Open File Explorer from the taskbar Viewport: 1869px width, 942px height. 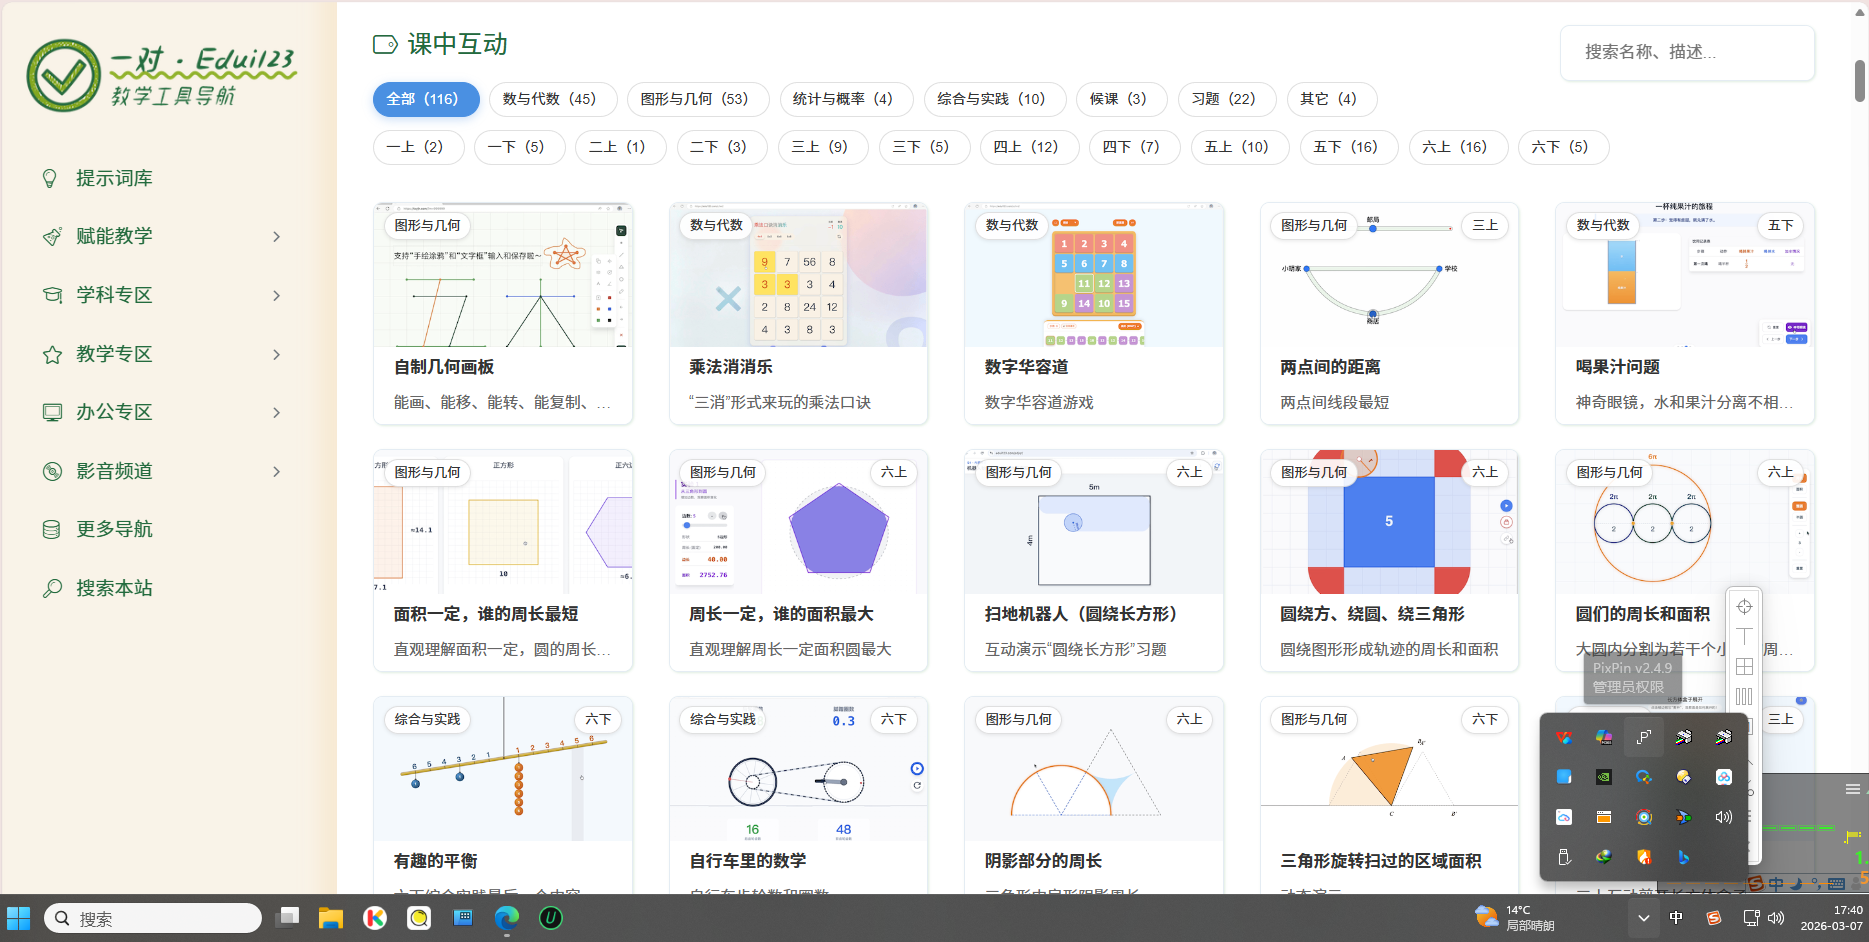point(331,917)
